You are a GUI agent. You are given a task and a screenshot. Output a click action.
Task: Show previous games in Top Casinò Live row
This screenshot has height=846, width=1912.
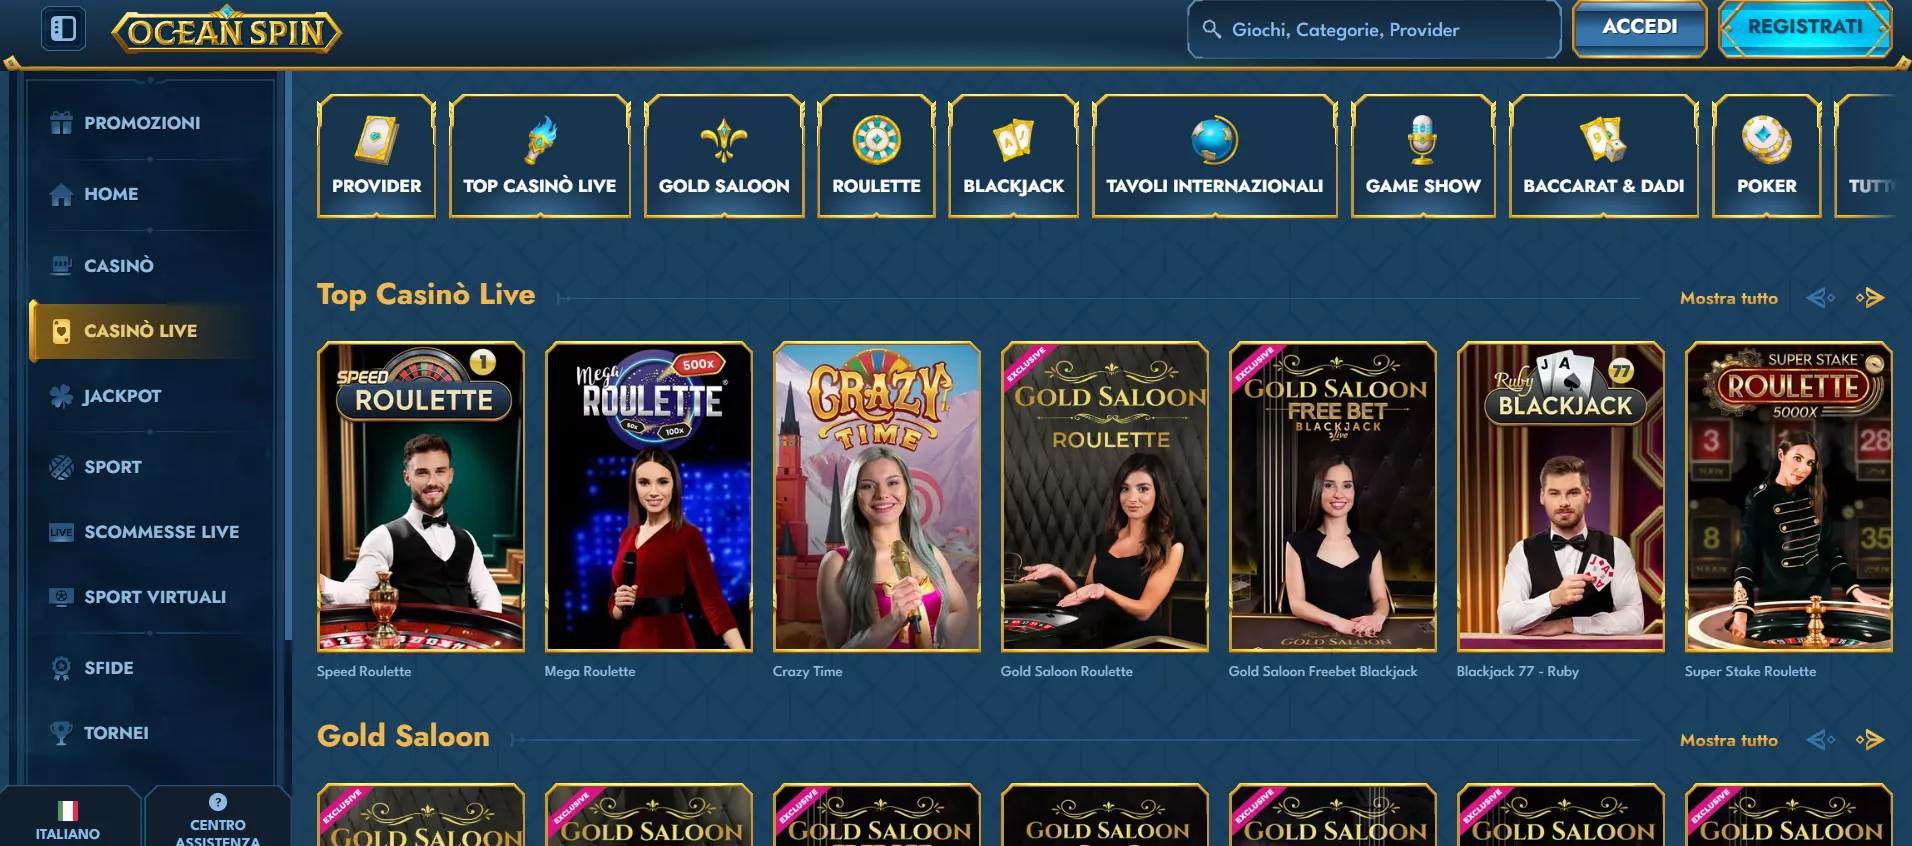tap(1821, 298)
